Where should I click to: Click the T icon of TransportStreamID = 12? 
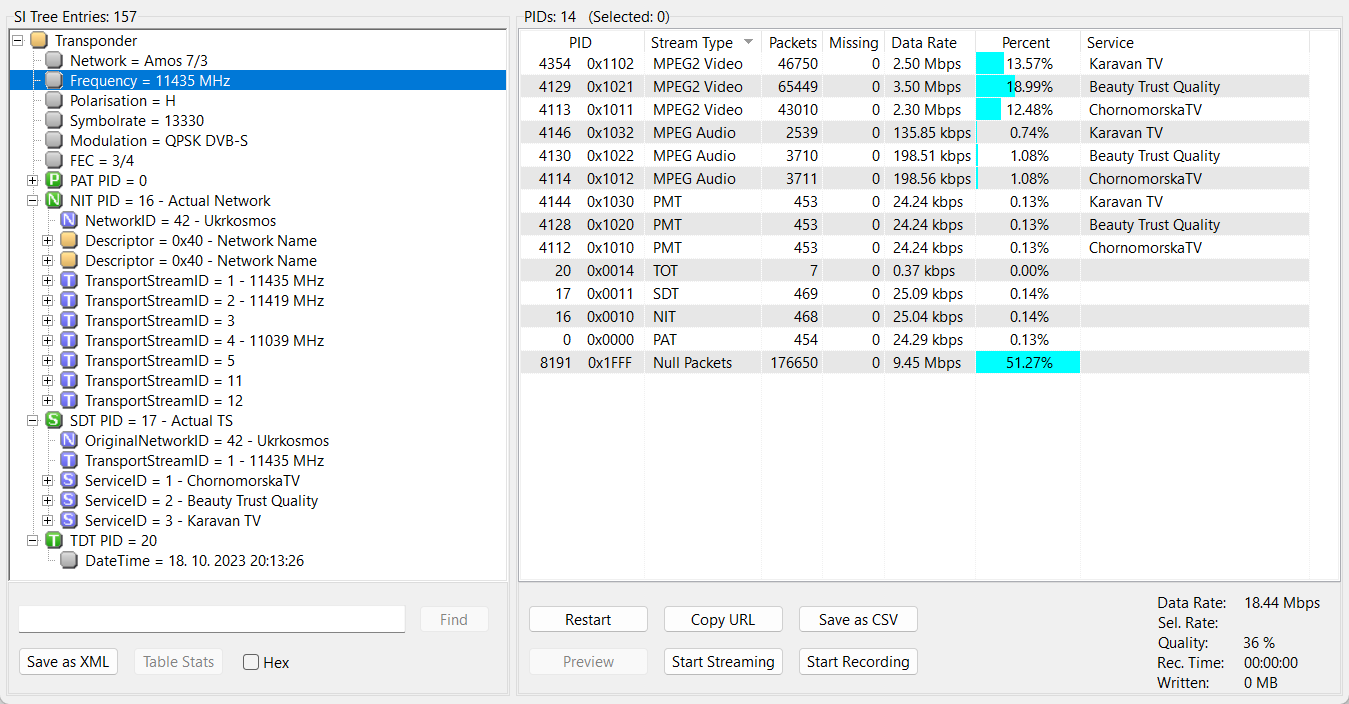[x=68, y=401]
